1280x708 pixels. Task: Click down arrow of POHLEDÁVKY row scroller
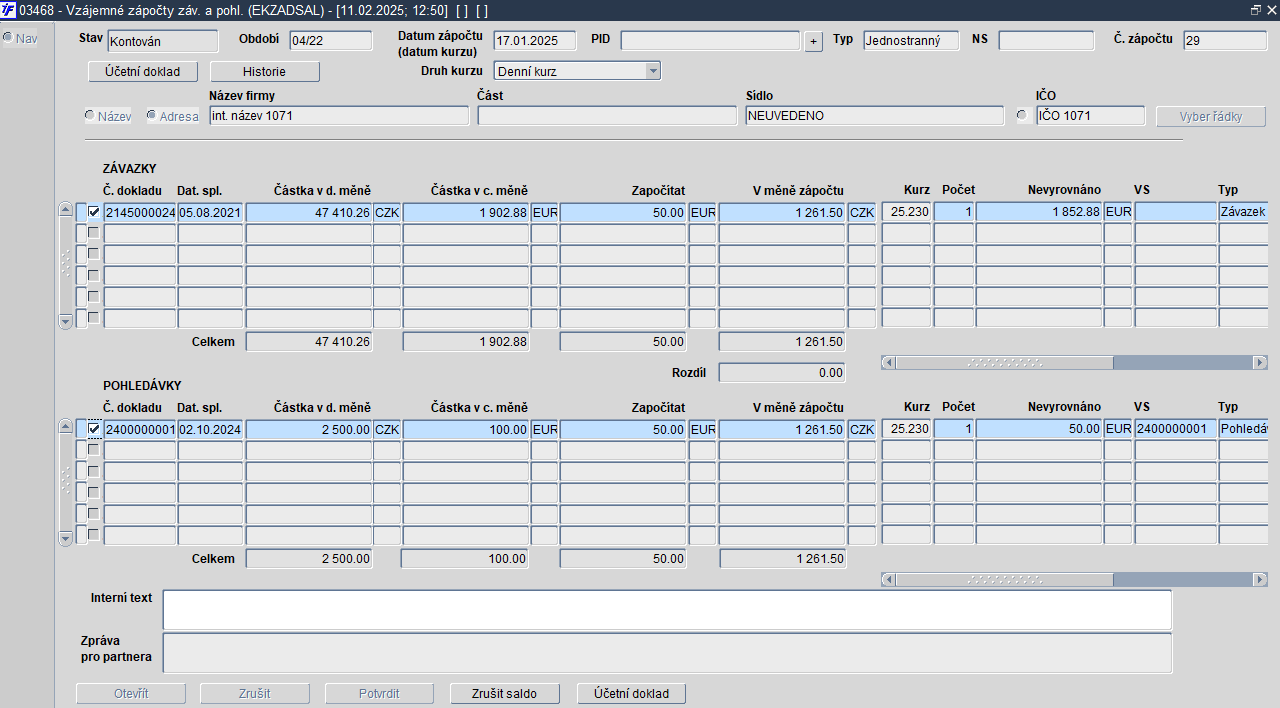(66, 538)
